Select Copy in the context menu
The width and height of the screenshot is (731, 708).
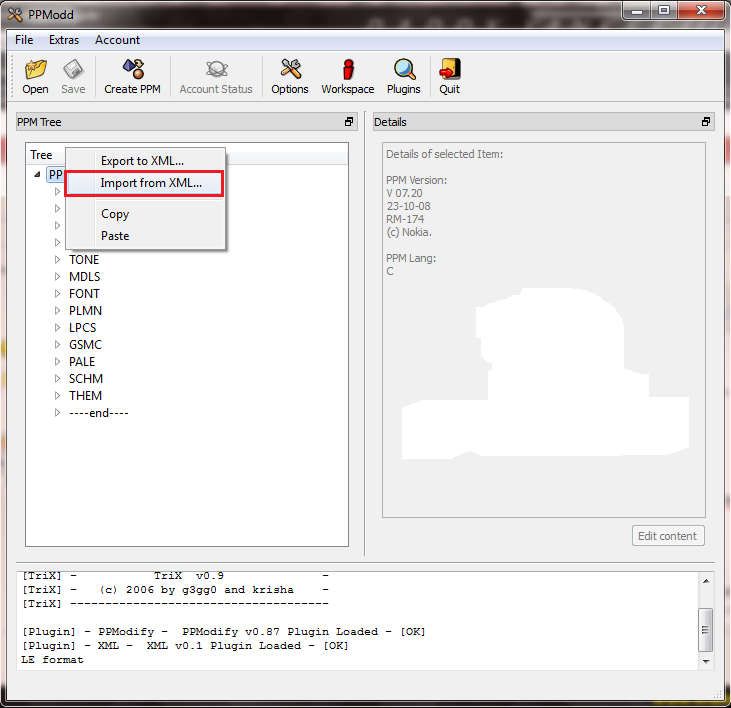[x=145, y=214]
